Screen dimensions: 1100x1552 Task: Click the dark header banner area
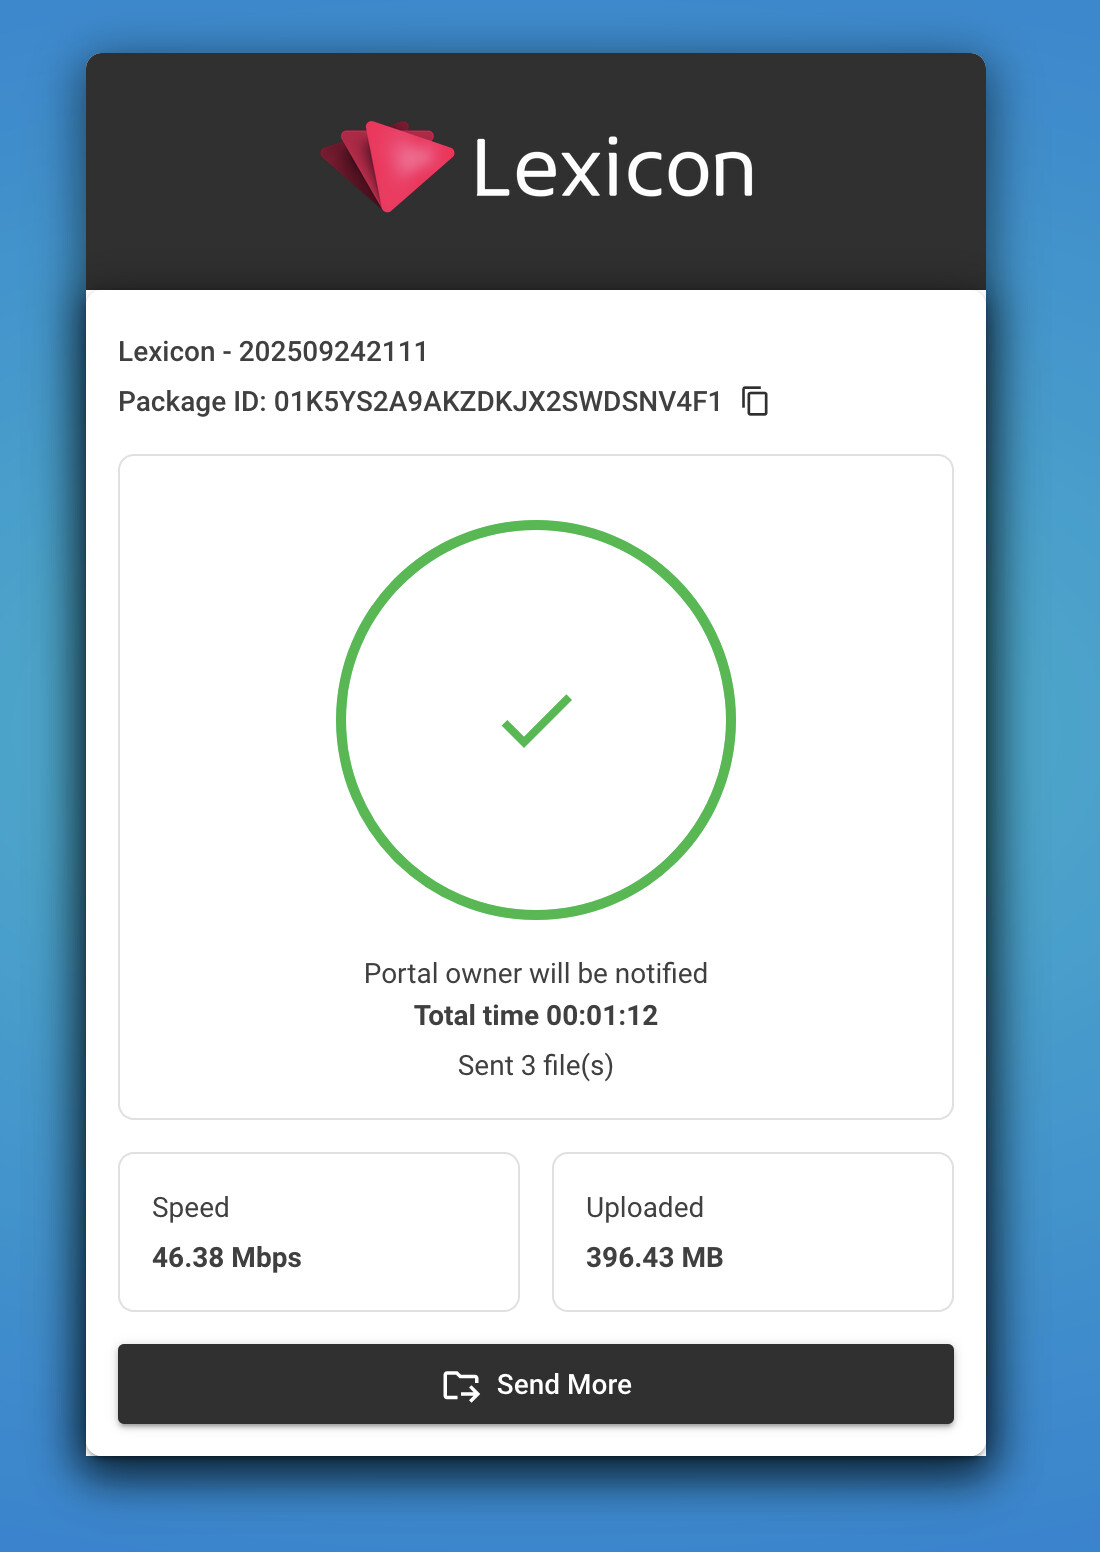[x=536, y=171]
